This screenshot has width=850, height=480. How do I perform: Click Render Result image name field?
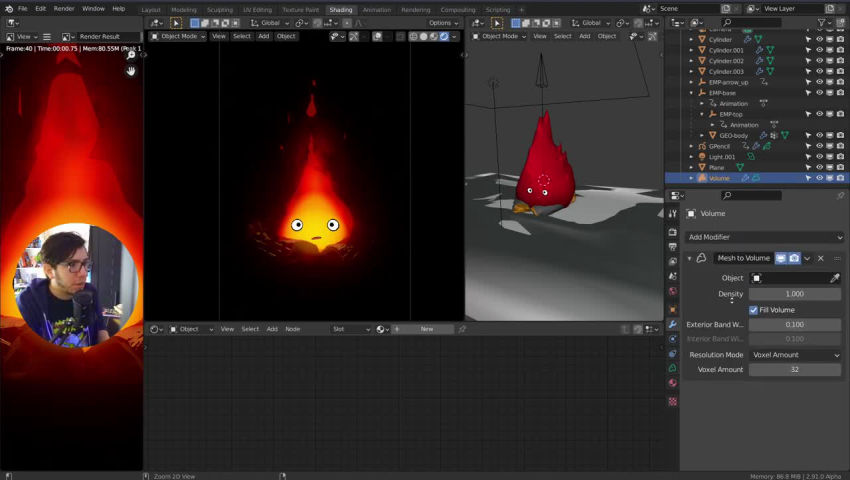click(x=108, y=36)
